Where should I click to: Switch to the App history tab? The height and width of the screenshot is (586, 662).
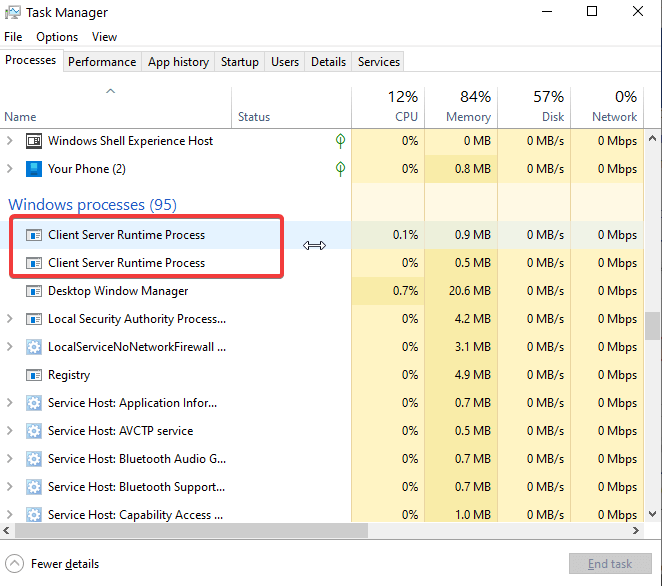pyautogui.click(x=178, y=62)
